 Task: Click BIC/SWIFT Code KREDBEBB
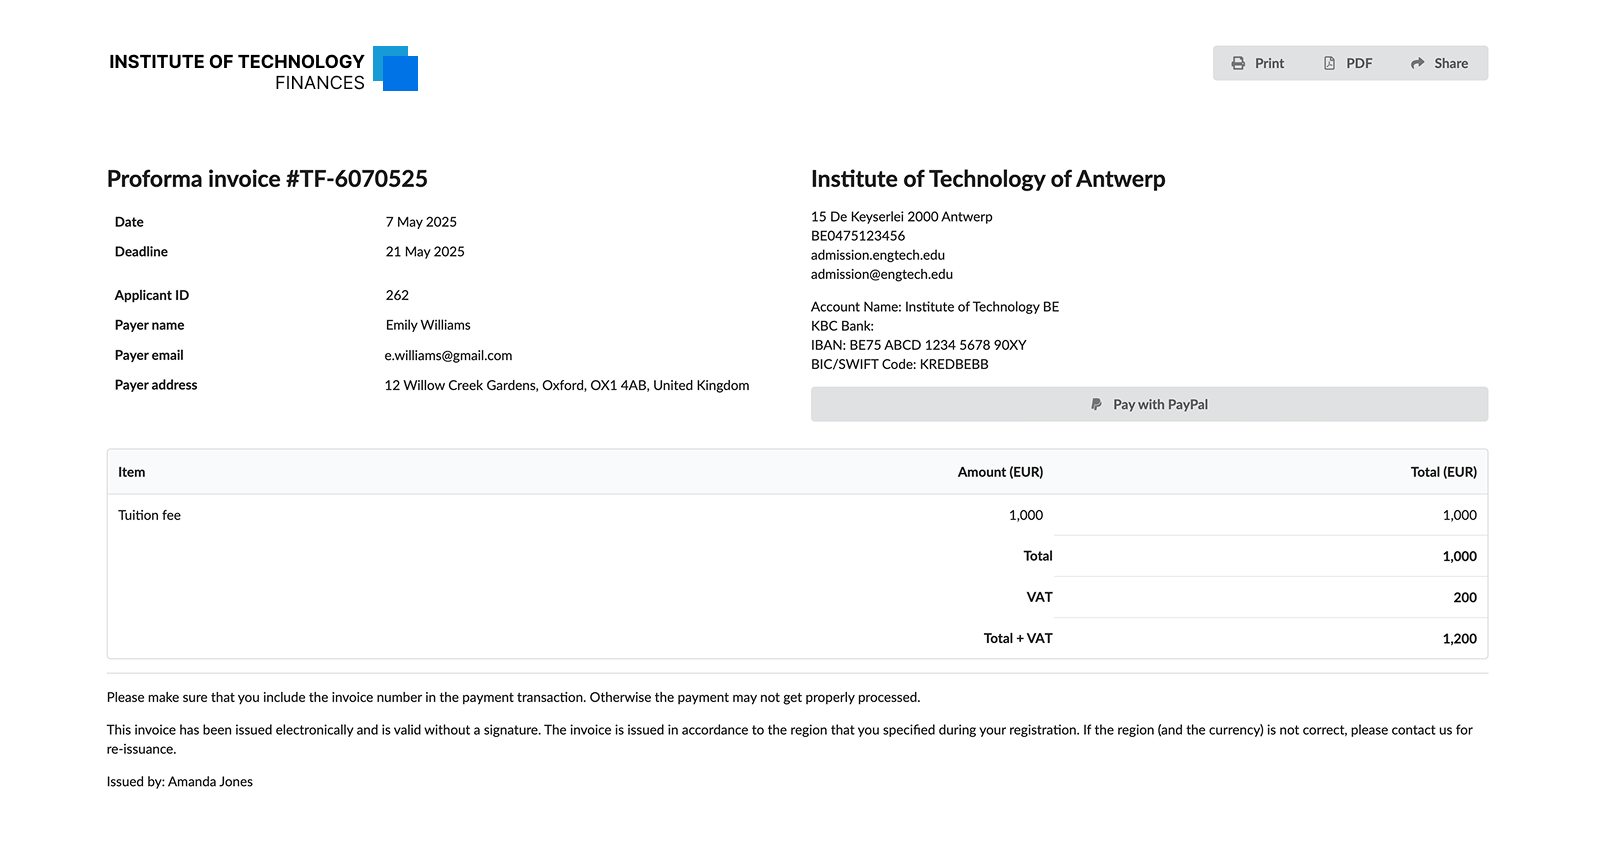point(899,364)
